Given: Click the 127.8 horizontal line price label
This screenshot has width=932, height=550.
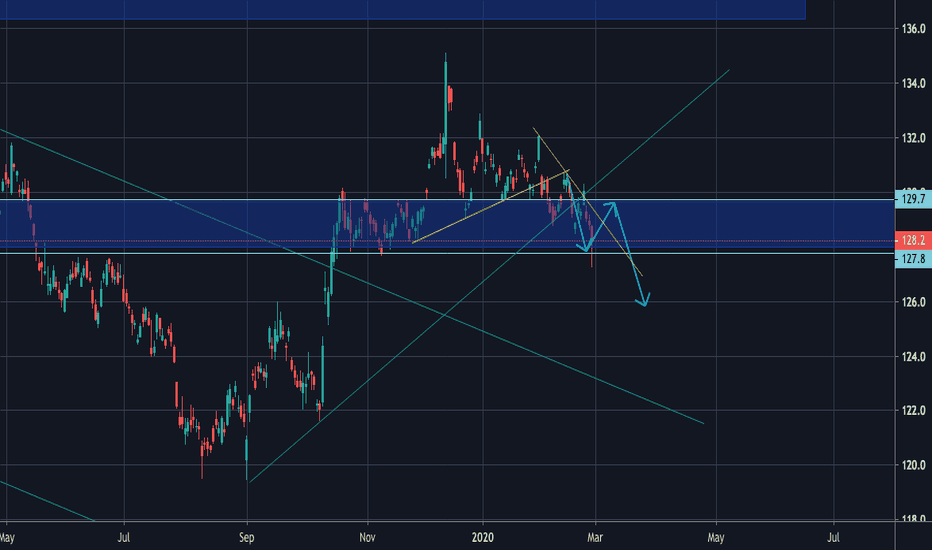Looking at the screenshot, I should (x=913, y=259).
